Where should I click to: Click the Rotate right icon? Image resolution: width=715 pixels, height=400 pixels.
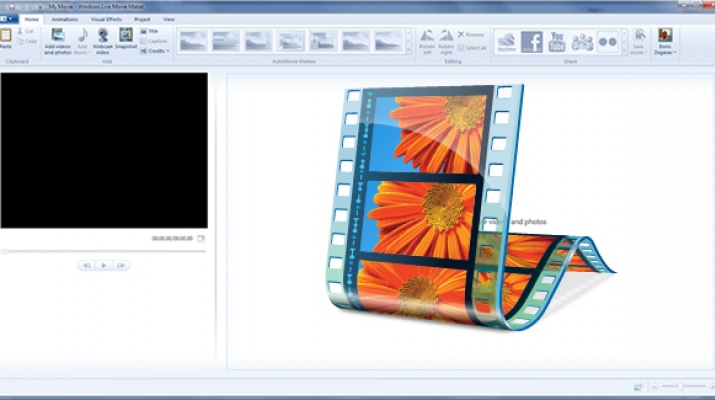(446, 36)
